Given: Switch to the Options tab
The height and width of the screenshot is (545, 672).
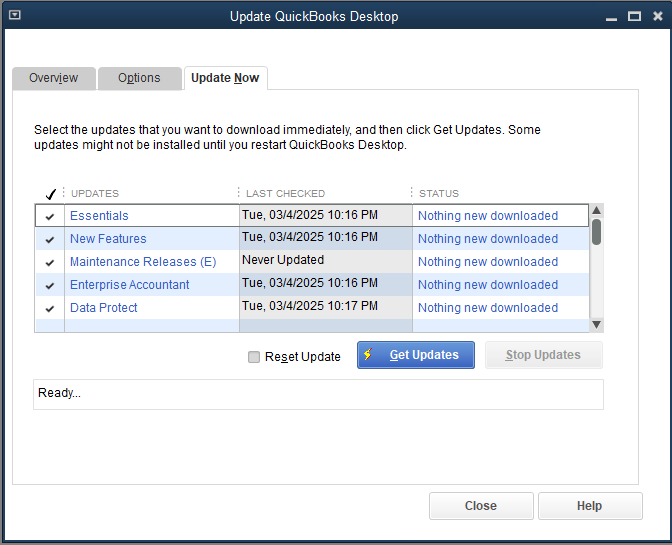Looking at the screenshot, I should (x=139, y=78).
